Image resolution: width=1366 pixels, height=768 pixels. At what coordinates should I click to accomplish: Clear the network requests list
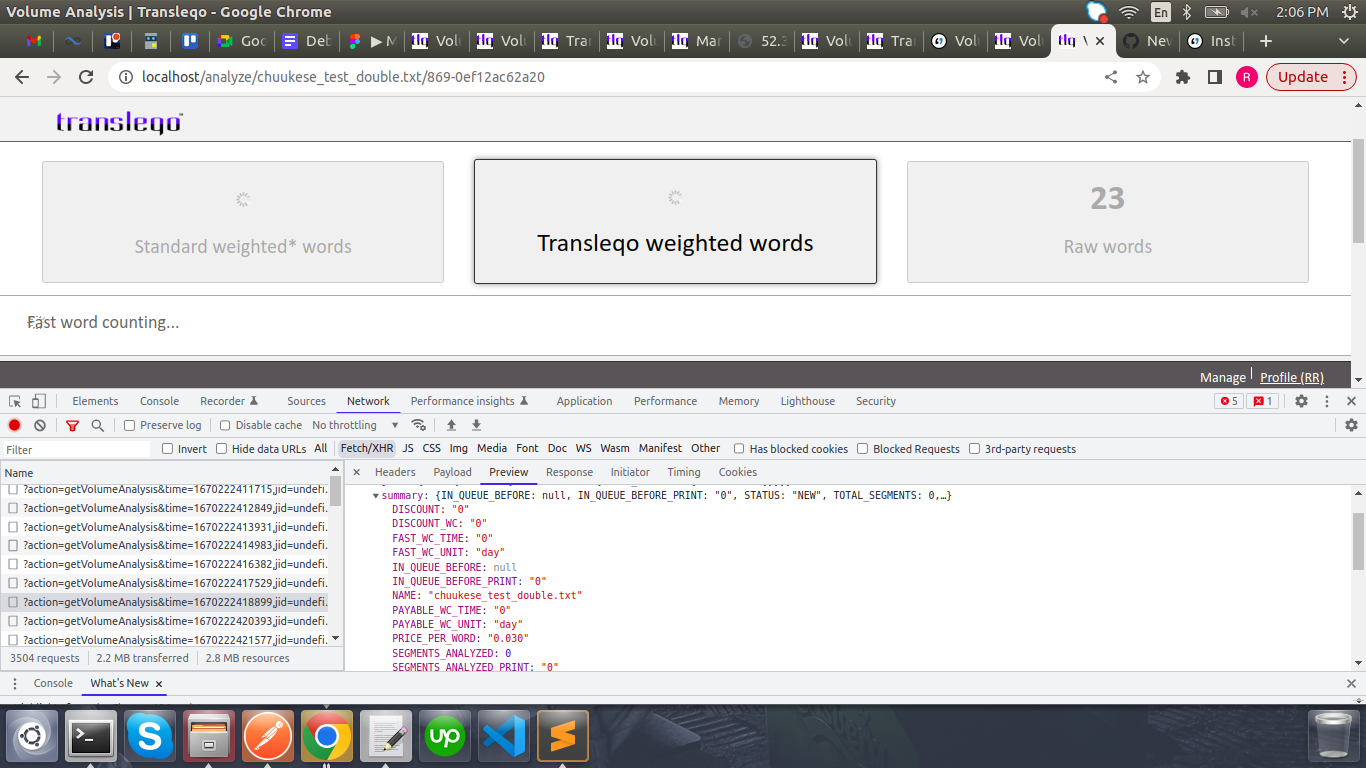coord(39,425)
